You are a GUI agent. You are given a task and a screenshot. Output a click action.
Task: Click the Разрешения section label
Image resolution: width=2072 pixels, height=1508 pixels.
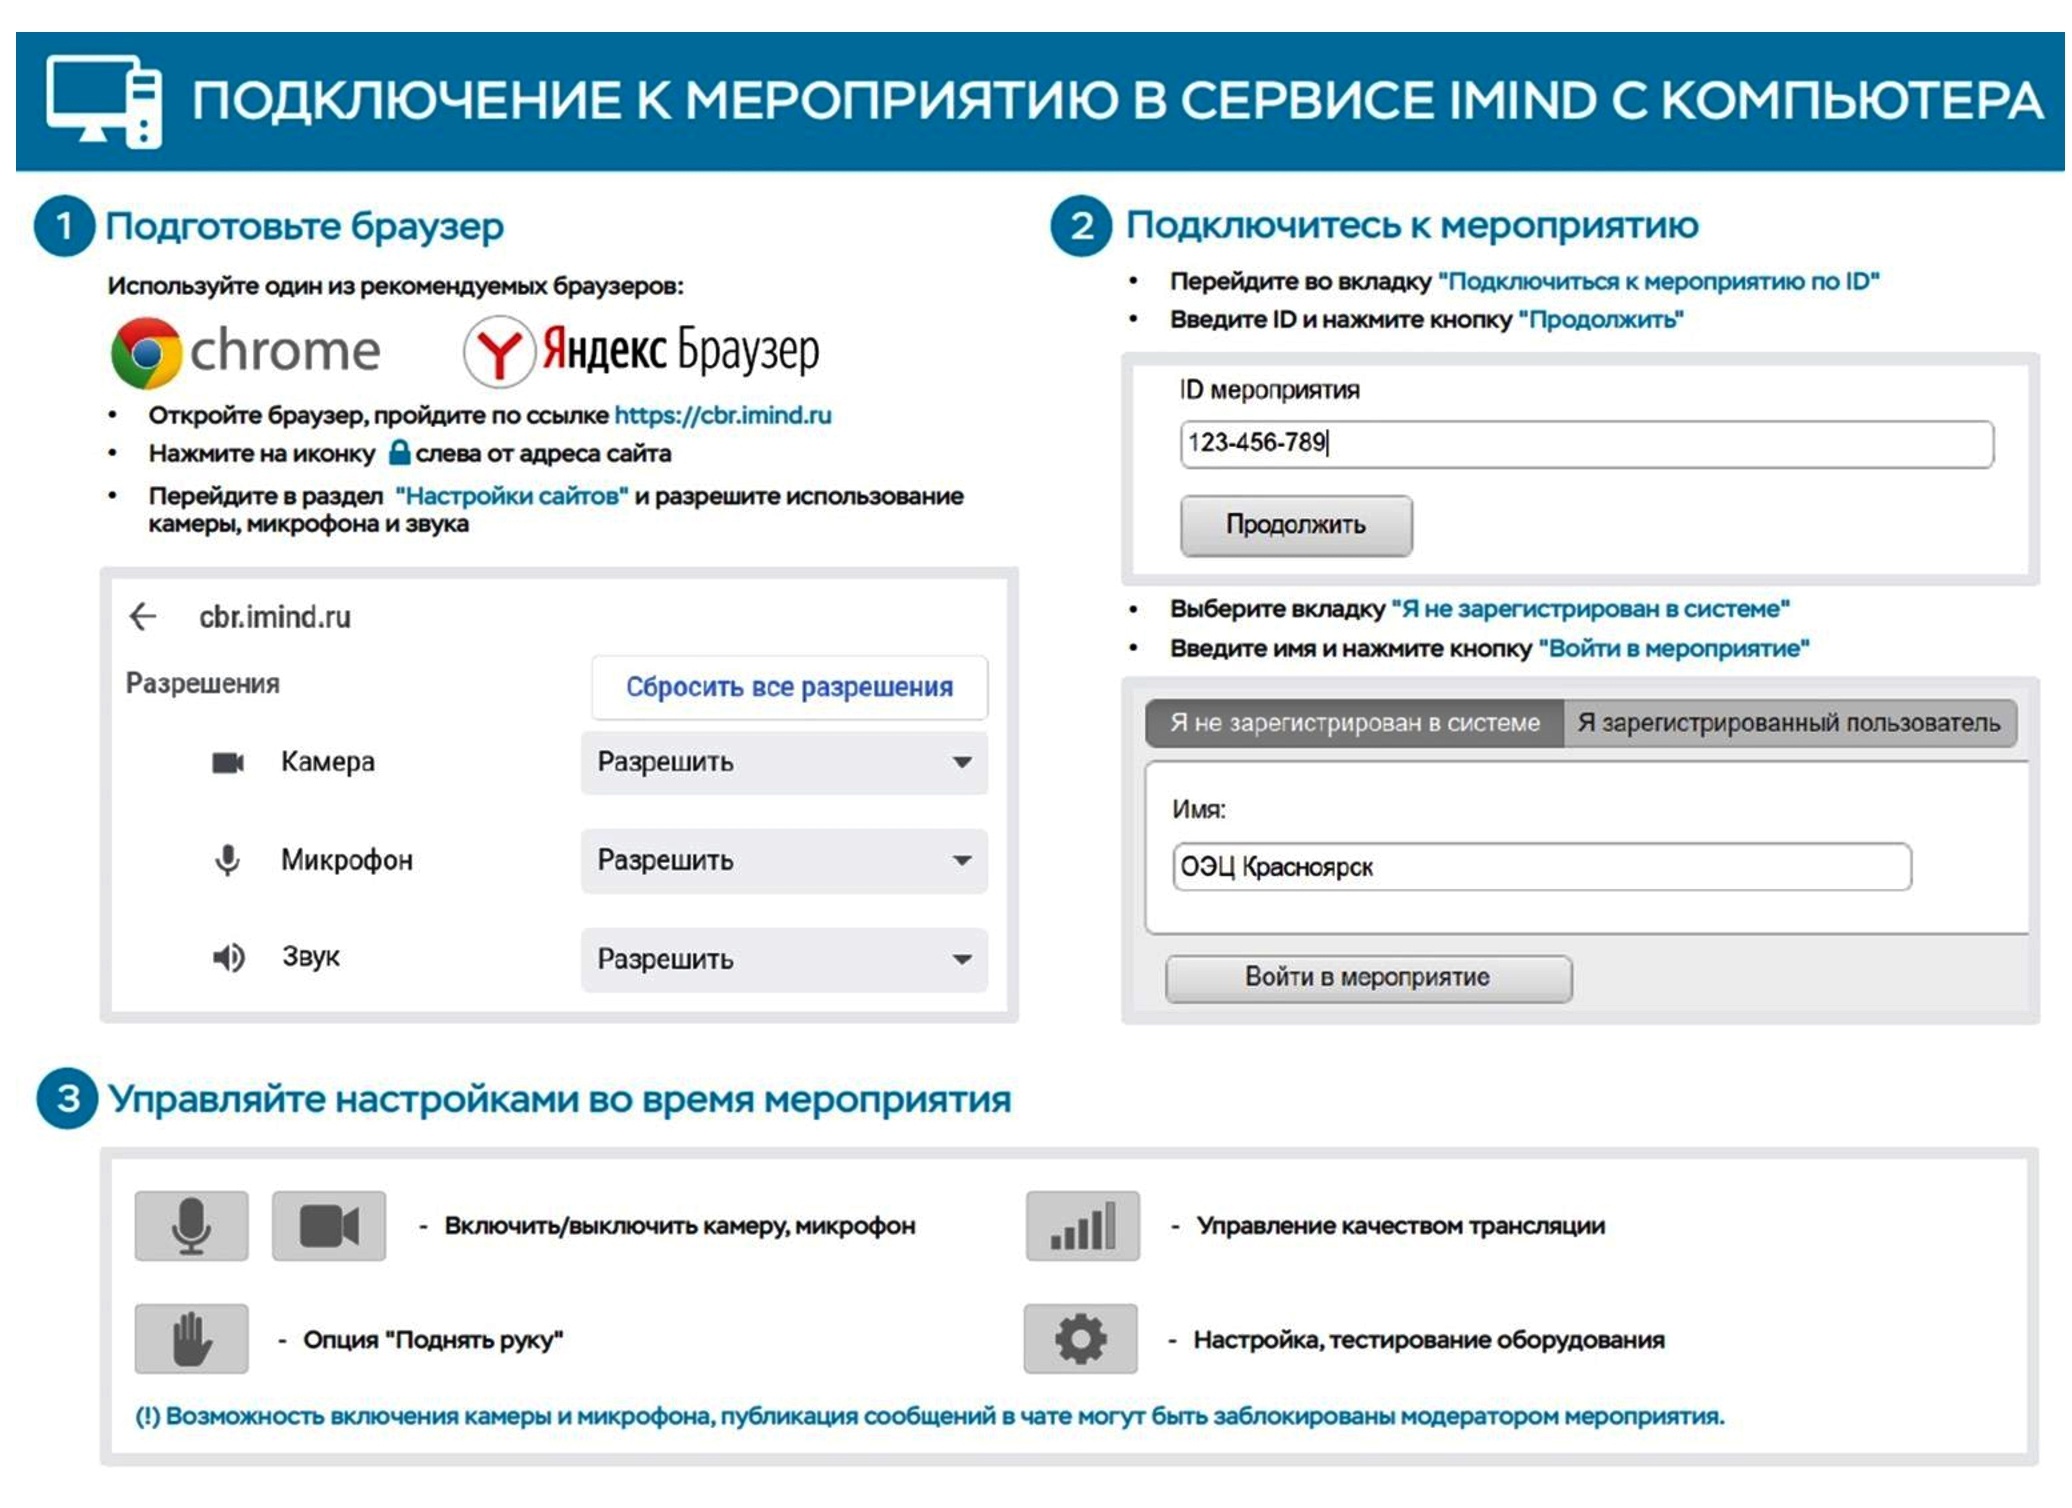[203, 684]
